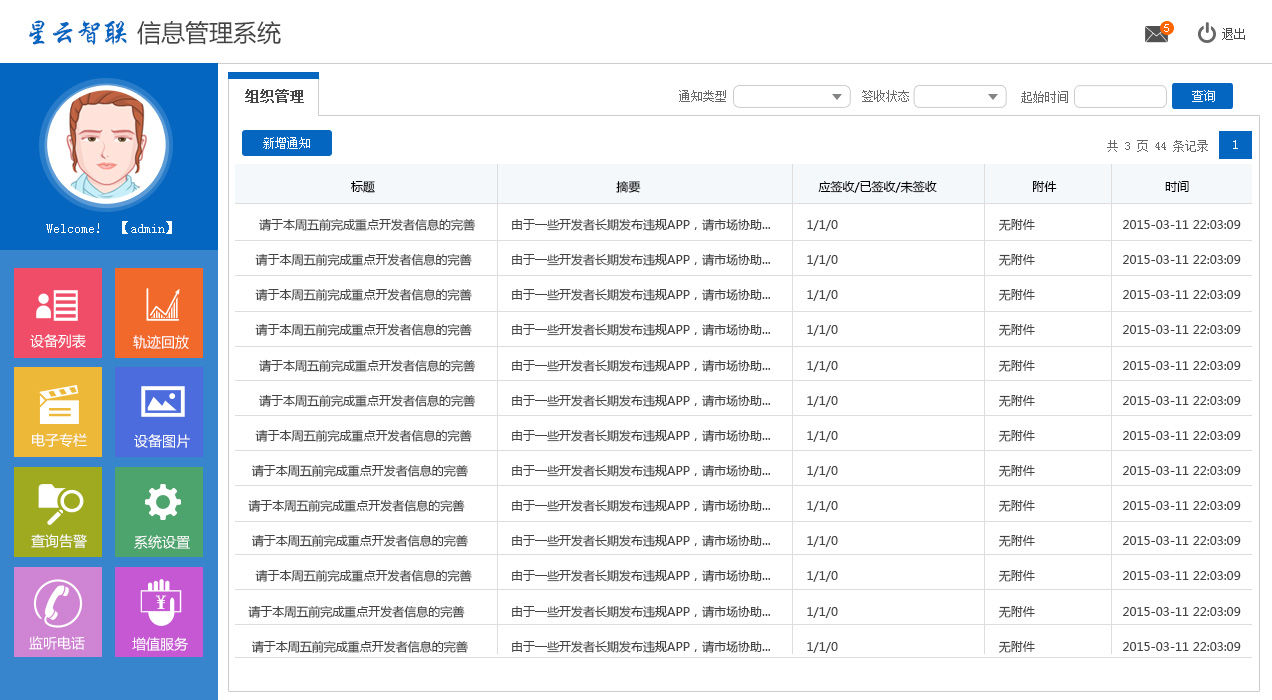The width and height of the screenshot is (1272, 700).
Task: Click the Welcome! 【admin】 label
Action: pyautogui.click(x=110, y=228)
